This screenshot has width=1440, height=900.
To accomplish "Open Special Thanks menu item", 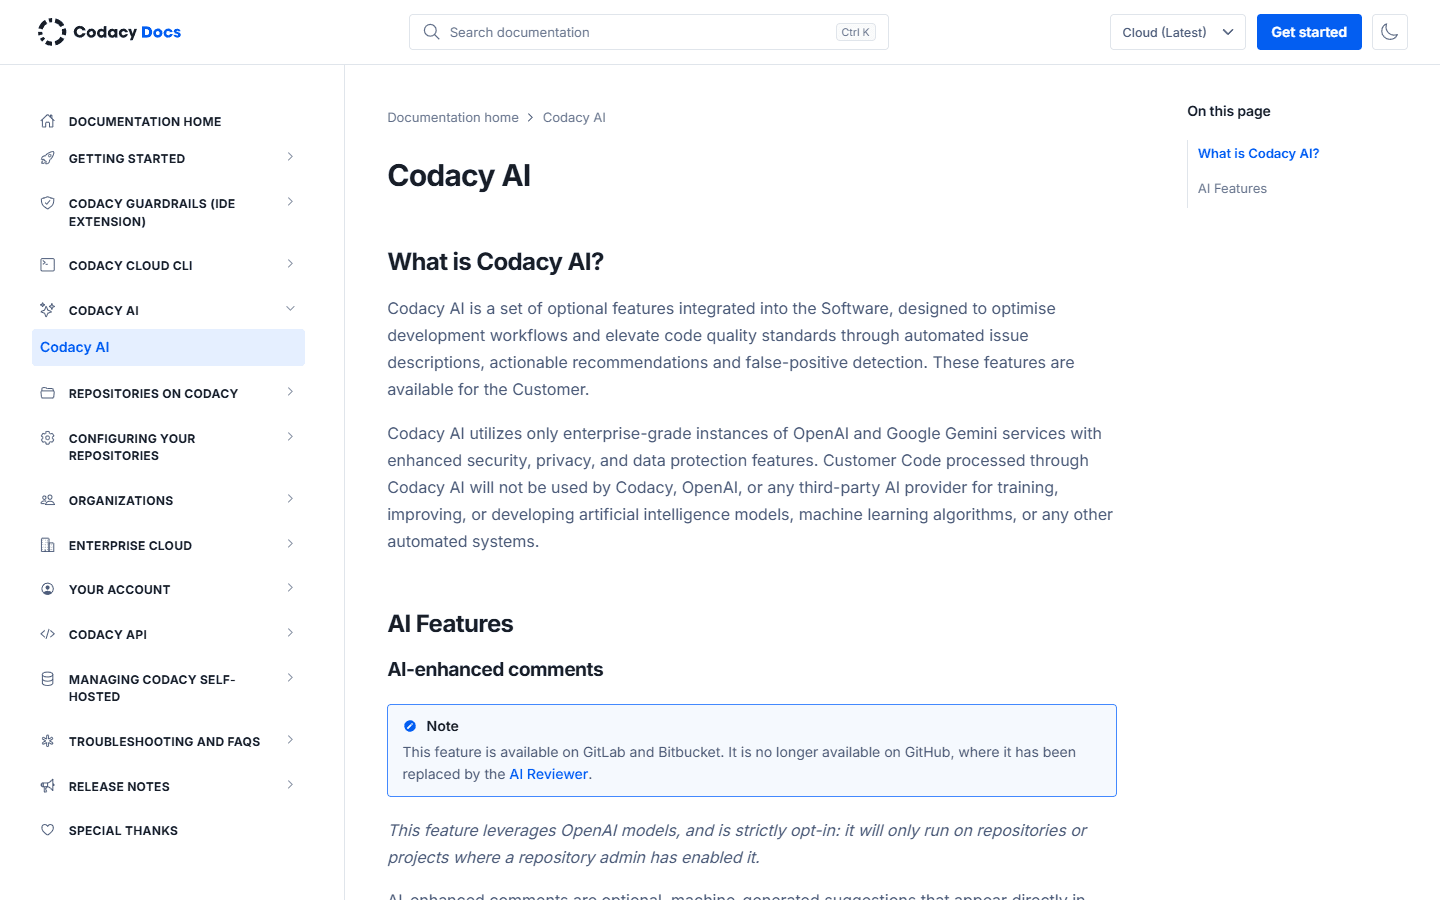I will coord(123,831).
